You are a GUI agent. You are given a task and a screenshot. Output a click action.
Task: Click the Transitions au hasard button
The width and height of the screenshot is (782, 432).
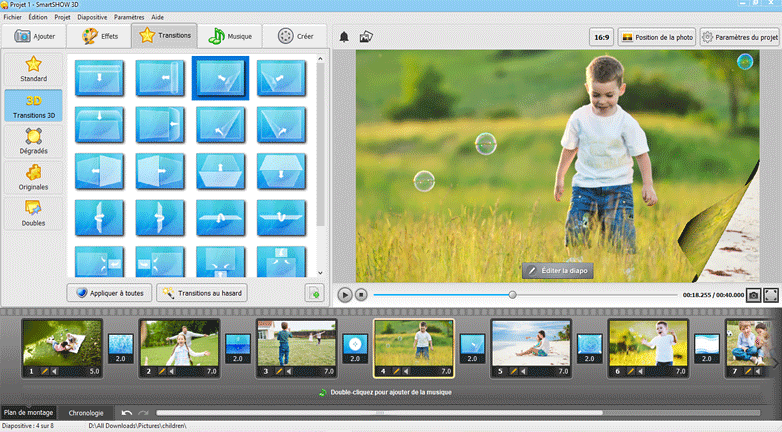point(202,293)
